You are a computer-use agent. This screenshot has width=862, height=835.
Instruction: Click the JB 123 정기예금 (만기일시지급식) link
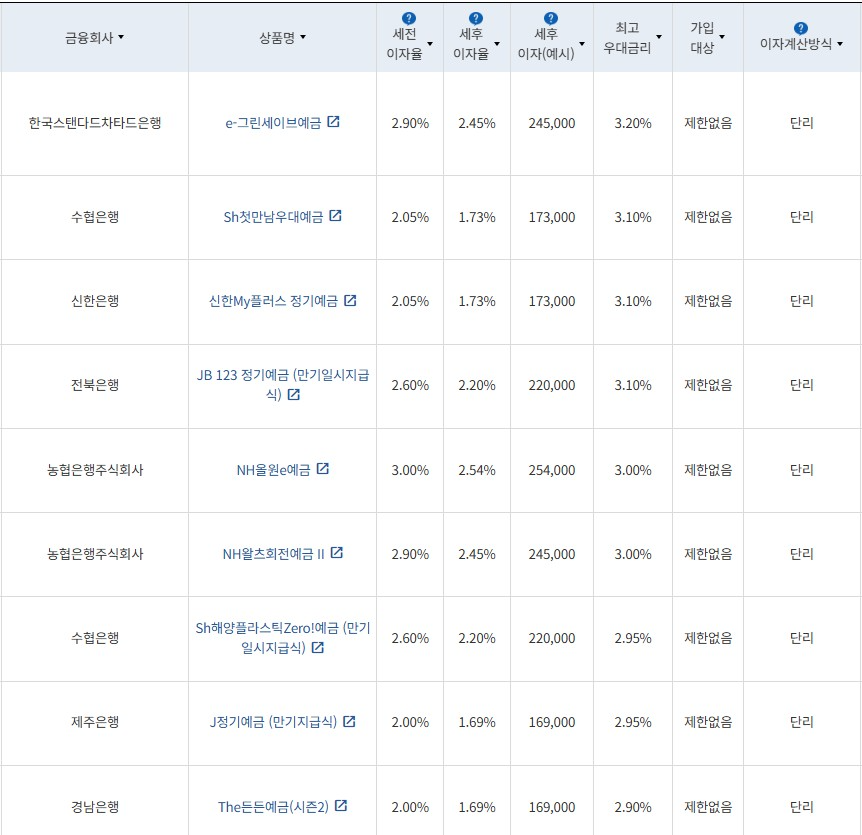pyautogui.click(x=282, y=377)
